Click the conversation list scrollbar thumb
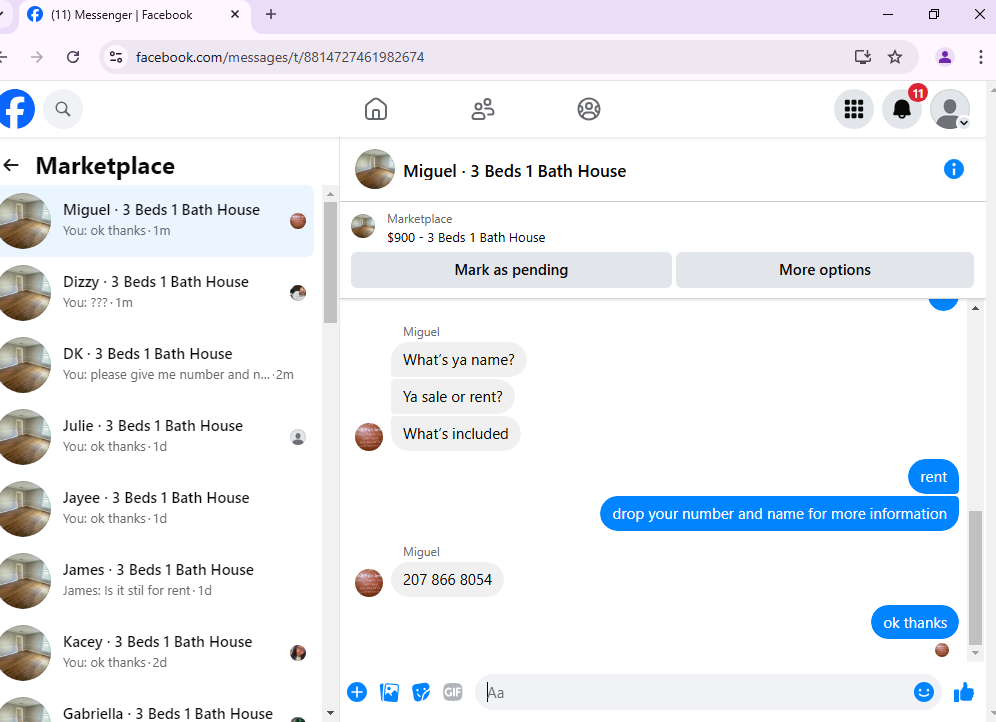 pyautogui.click(x=330, y=262)
